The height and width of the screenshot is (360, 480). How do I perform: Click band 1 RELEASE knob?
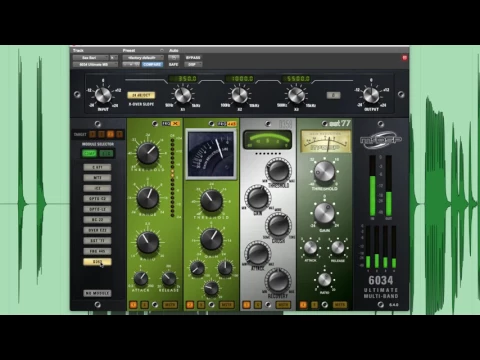coord(169,278)
